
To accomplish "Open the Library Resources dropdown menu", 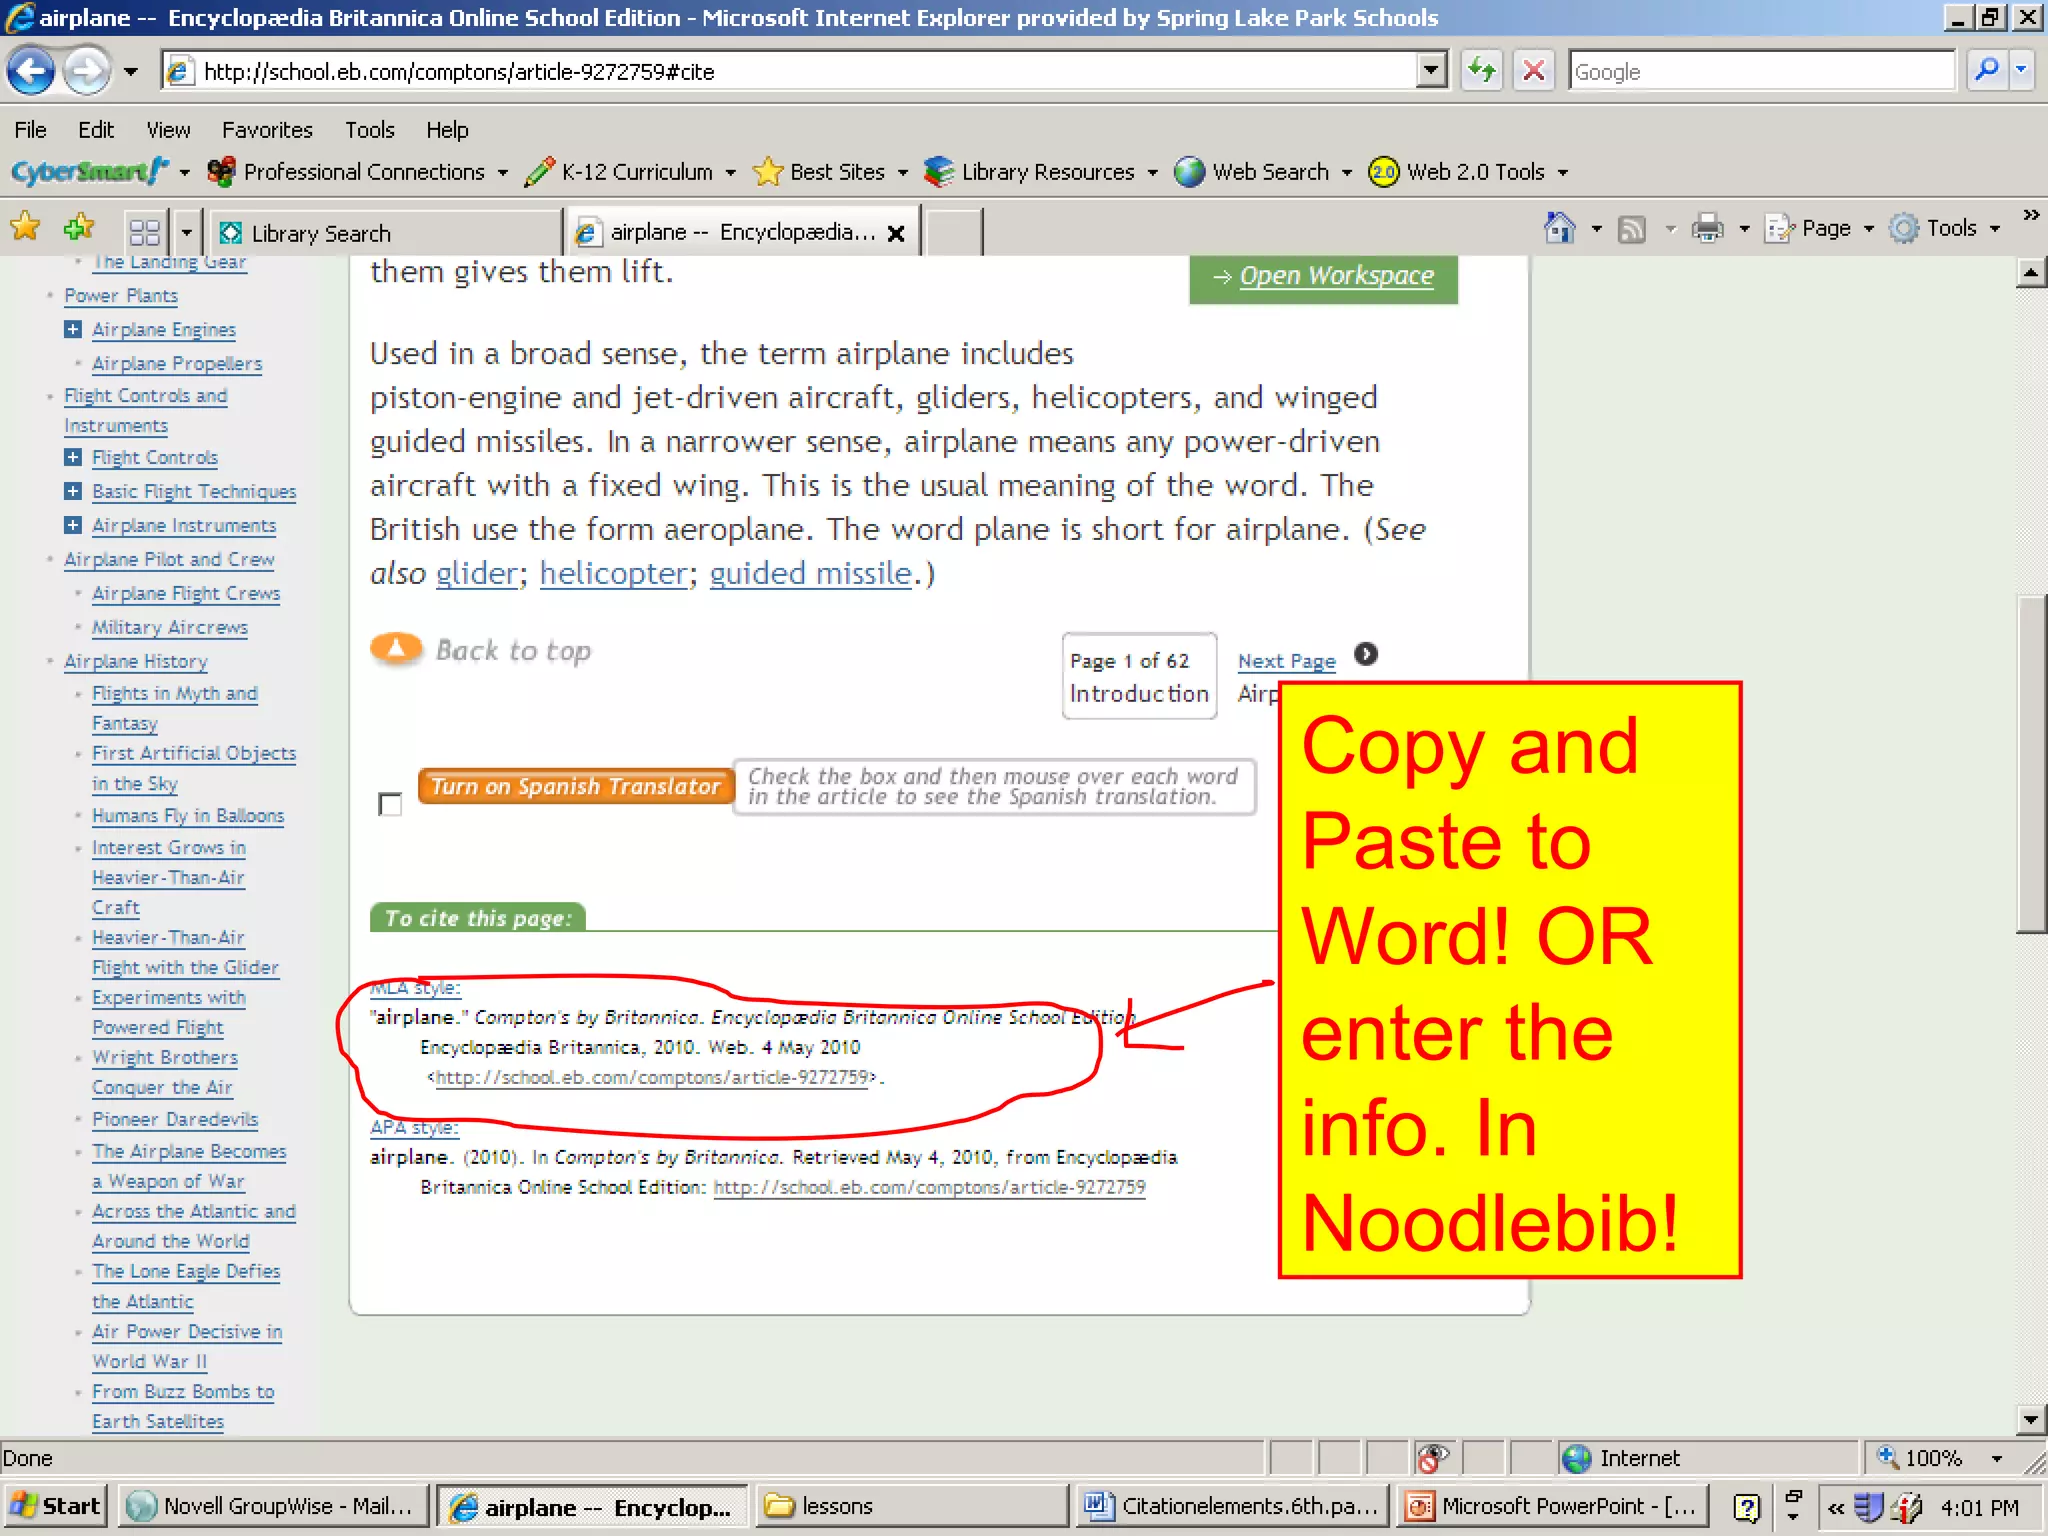I will [1152, 173].
